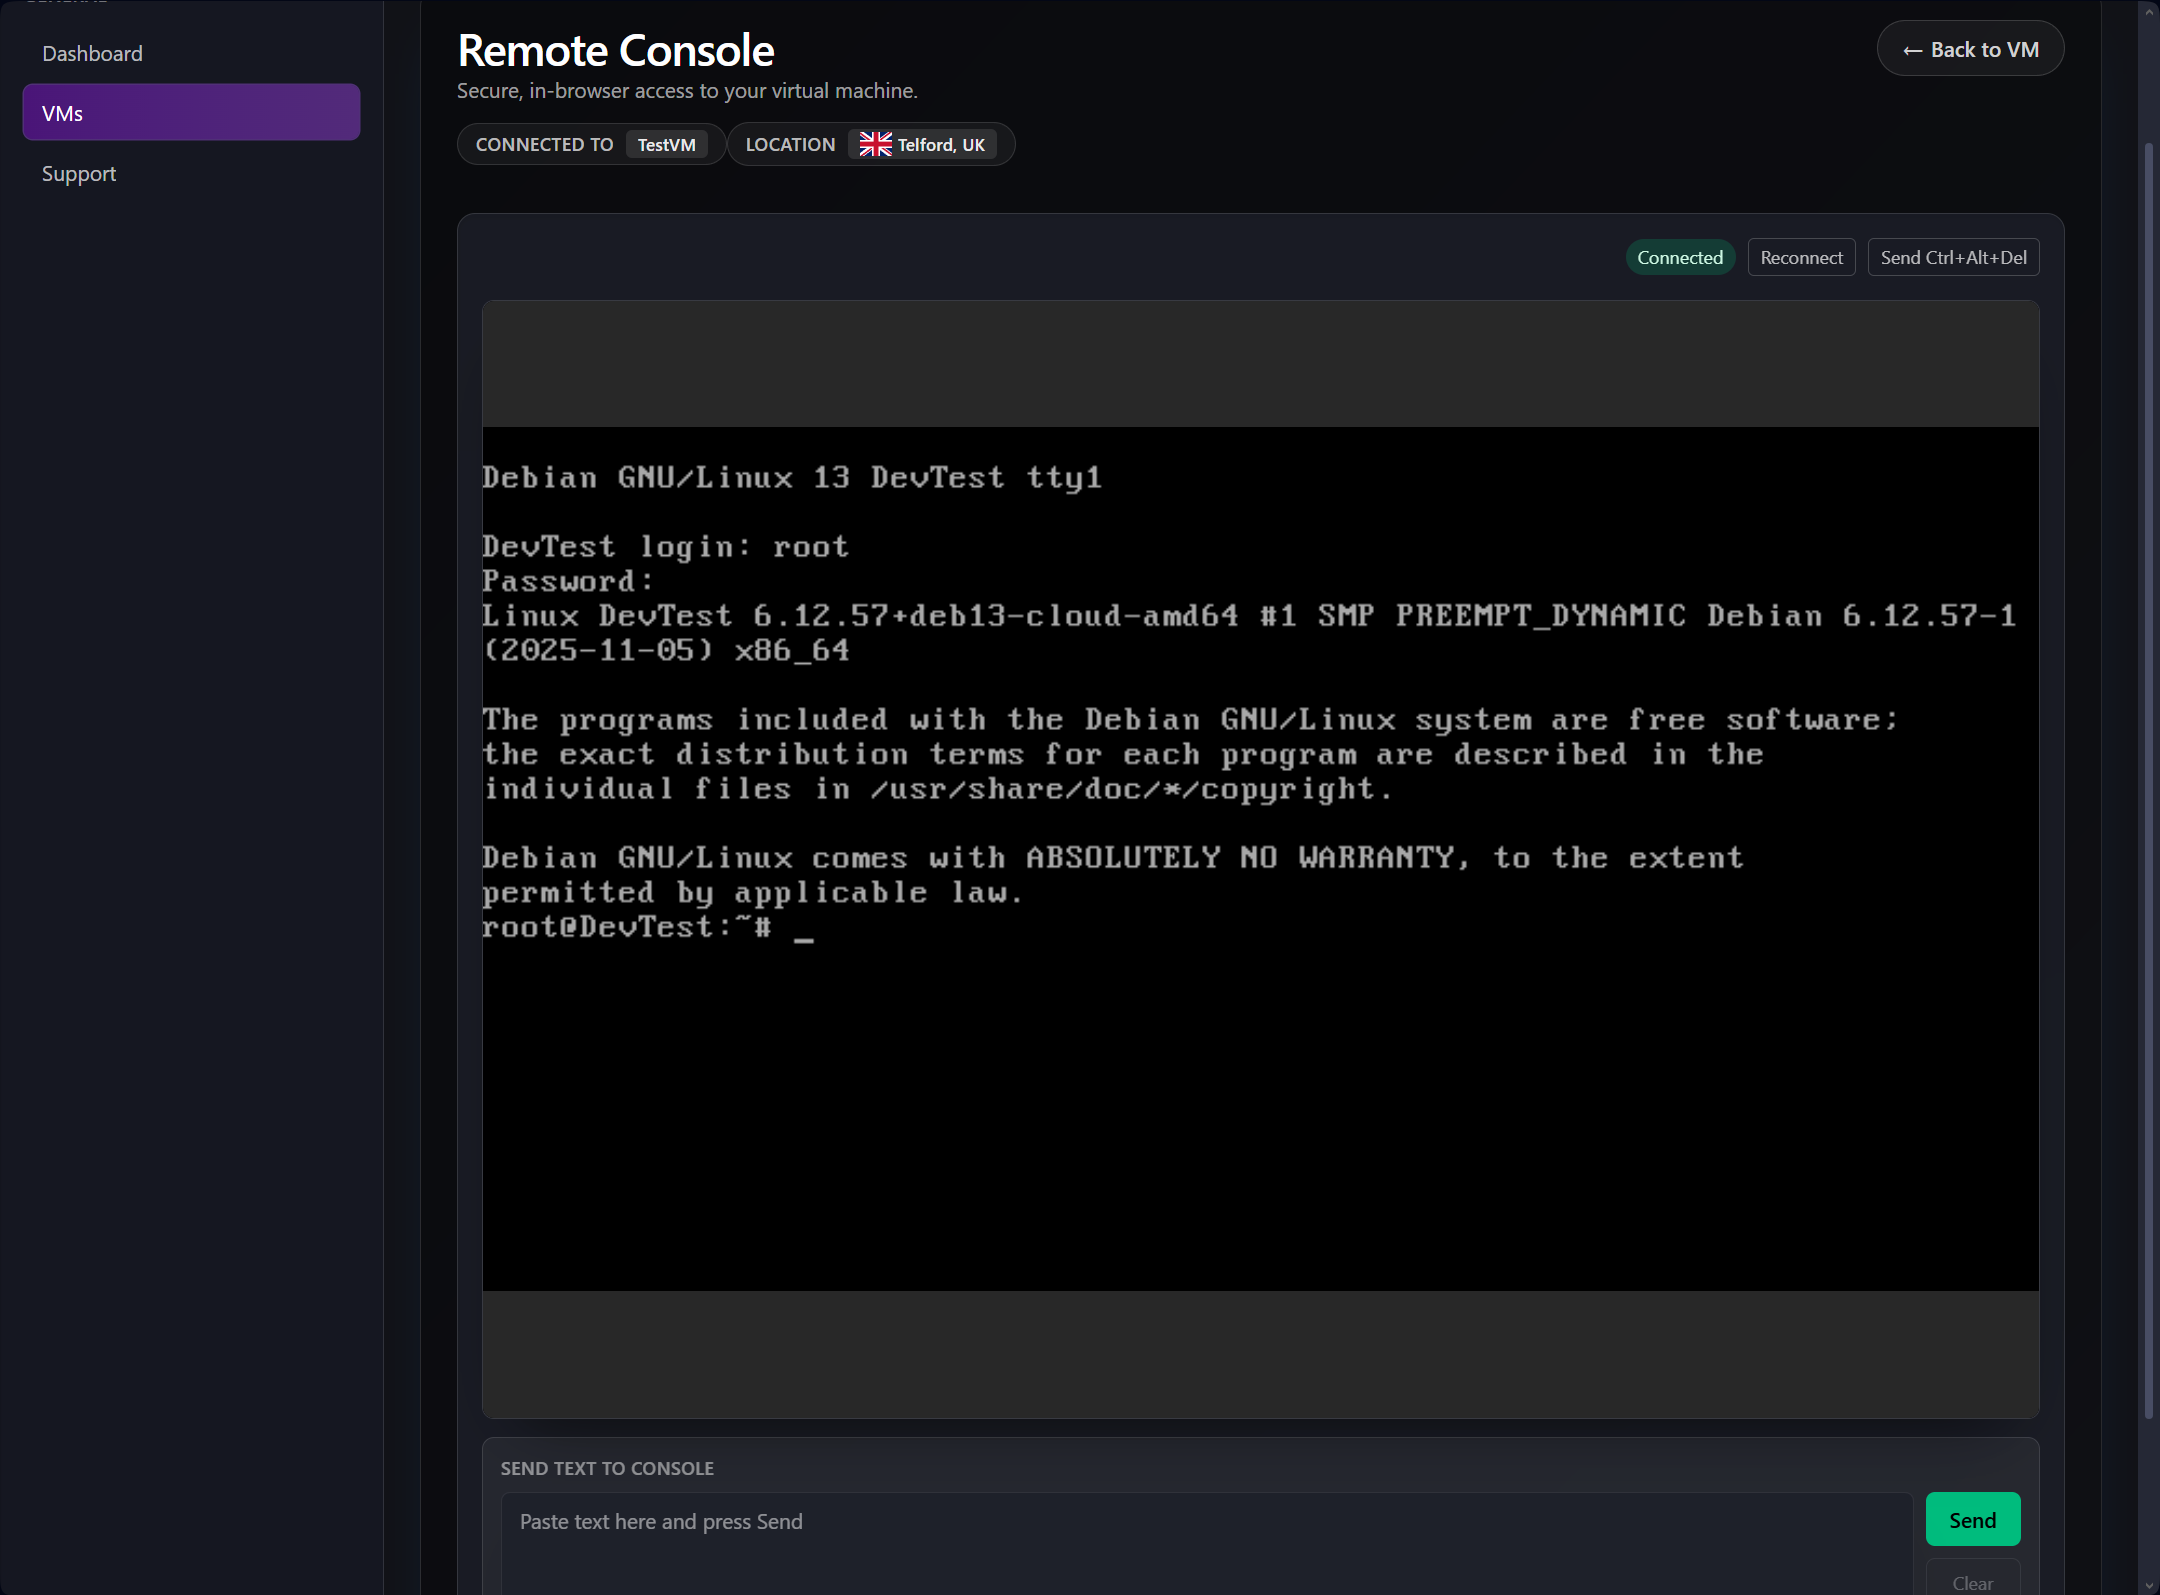Click the Remote Console page heading
2160x1595 pixels.
(x=615, y=49)
